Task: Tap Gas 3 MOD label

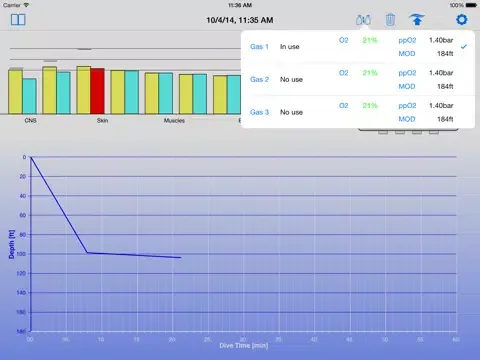Action: click(407, 119)
